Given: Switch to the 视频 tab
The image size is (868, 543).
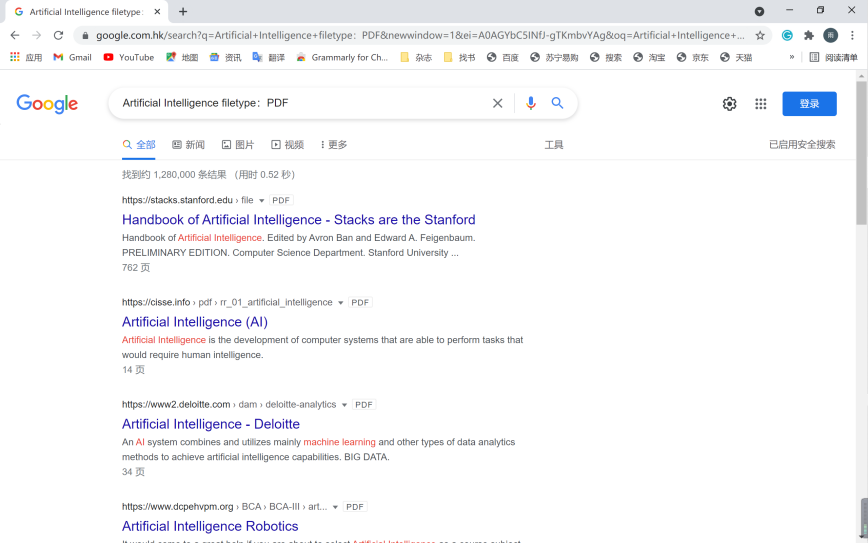Looking at the screenshot, I should tap(287, 144).
